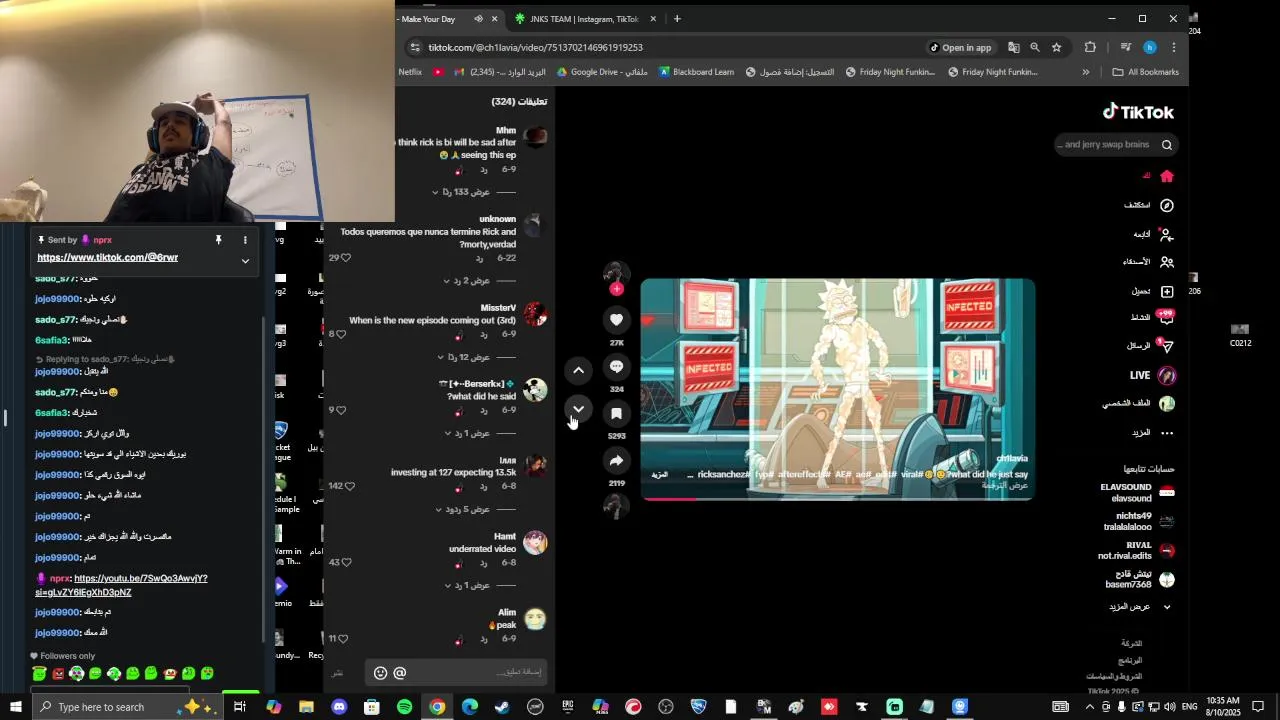Click Translate page icon in address bar

coord(1013,47)
